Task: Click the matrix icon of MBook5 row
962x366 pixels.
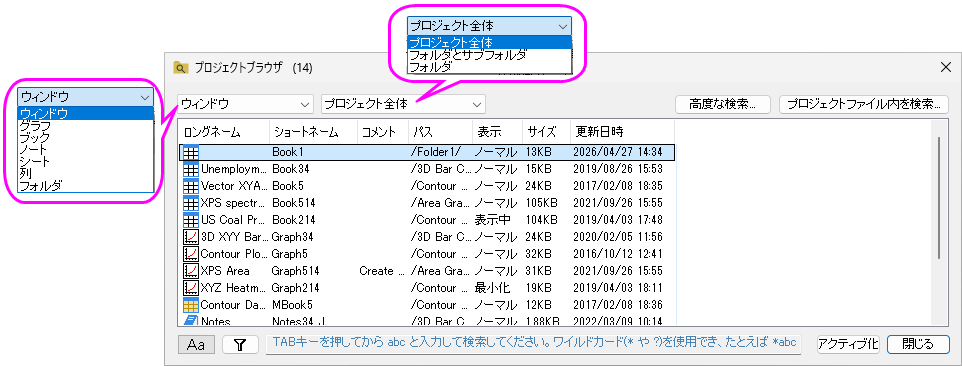Action: 191,305
